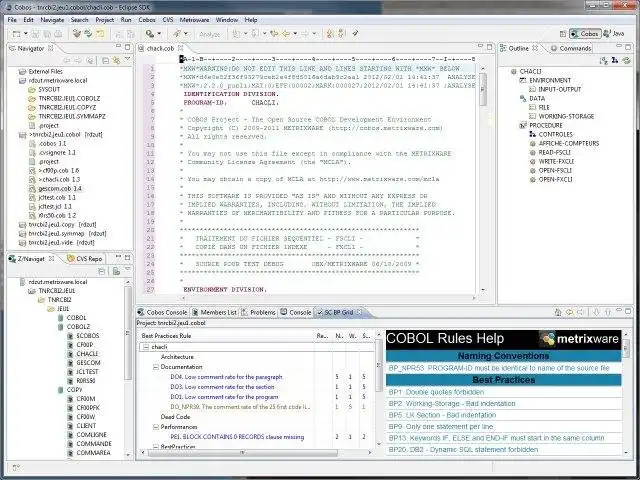640x480 pixels.
Task: Click the editor vertical scrollbar thumb
Action: pyautogui.click(x=483, y=89)
